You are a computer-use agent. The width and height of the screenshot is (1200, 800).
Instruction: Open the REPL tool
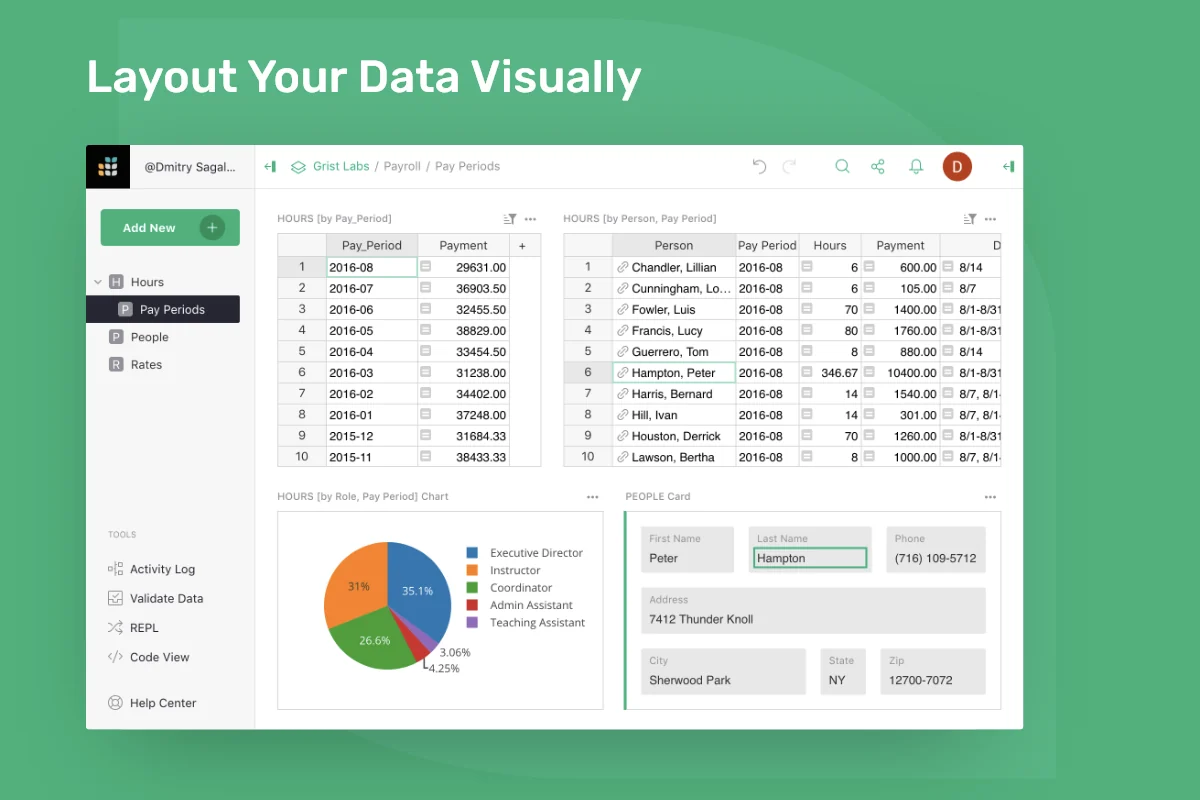click(x=144, y=628)
